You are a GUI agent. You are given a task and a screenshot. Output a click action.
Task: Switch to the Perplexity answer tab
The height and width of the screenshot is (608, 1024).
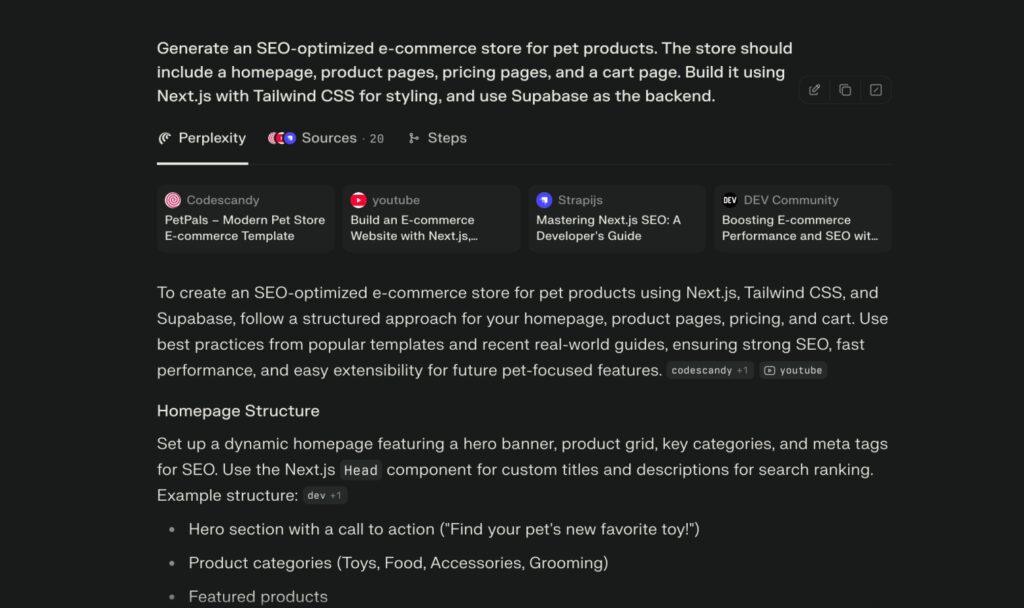pos(202,138)
